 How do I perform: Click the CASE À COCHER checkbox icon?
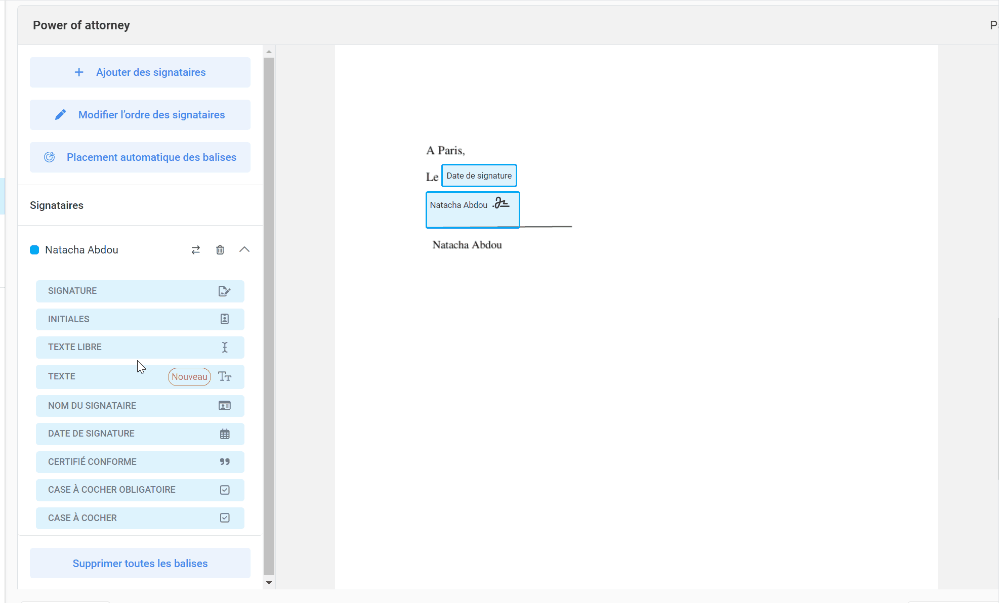[x=225, y=518]
